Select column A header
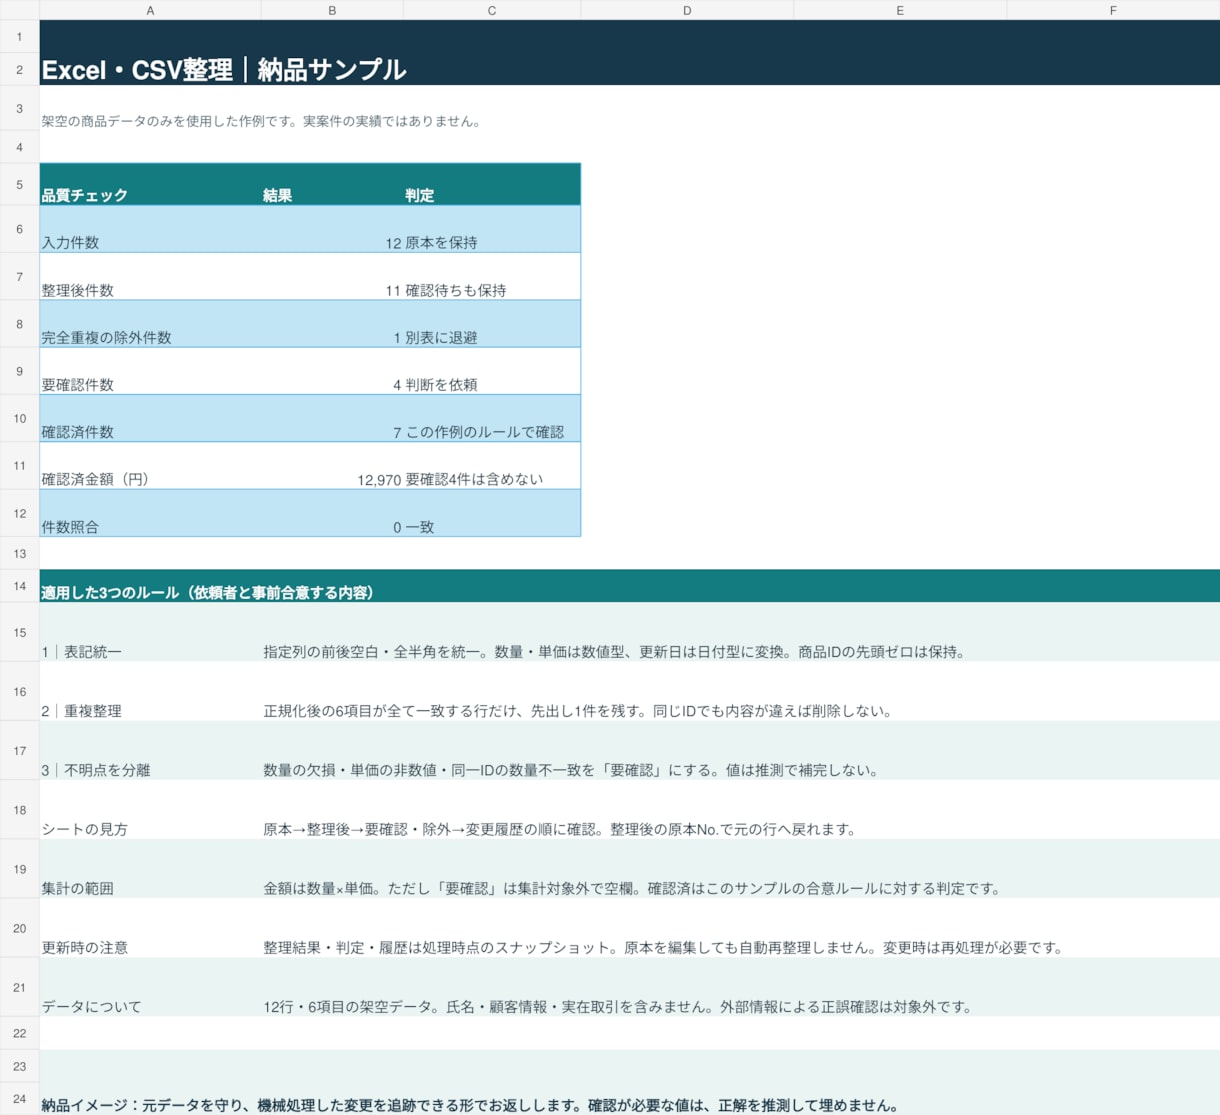This screenshot has height=1115, width=1220. [x=150, y=10]
